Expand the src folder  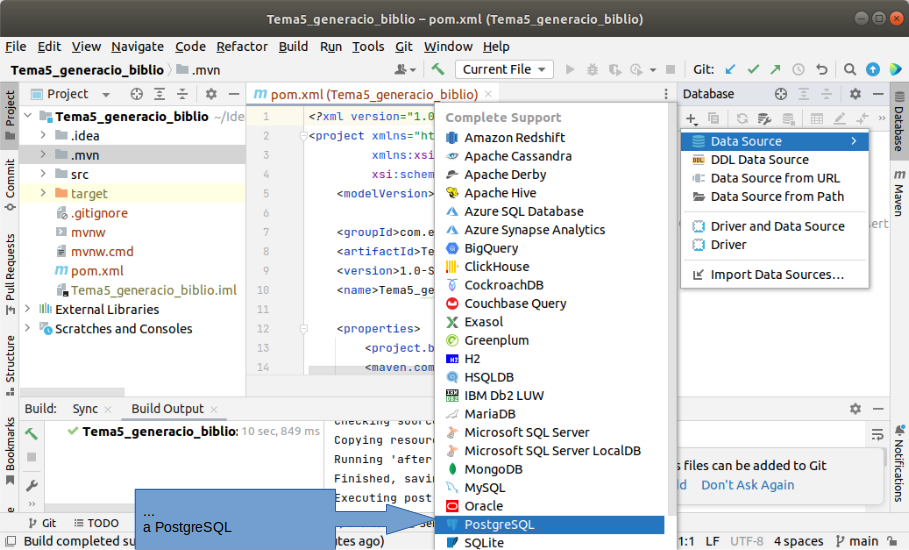43,174
